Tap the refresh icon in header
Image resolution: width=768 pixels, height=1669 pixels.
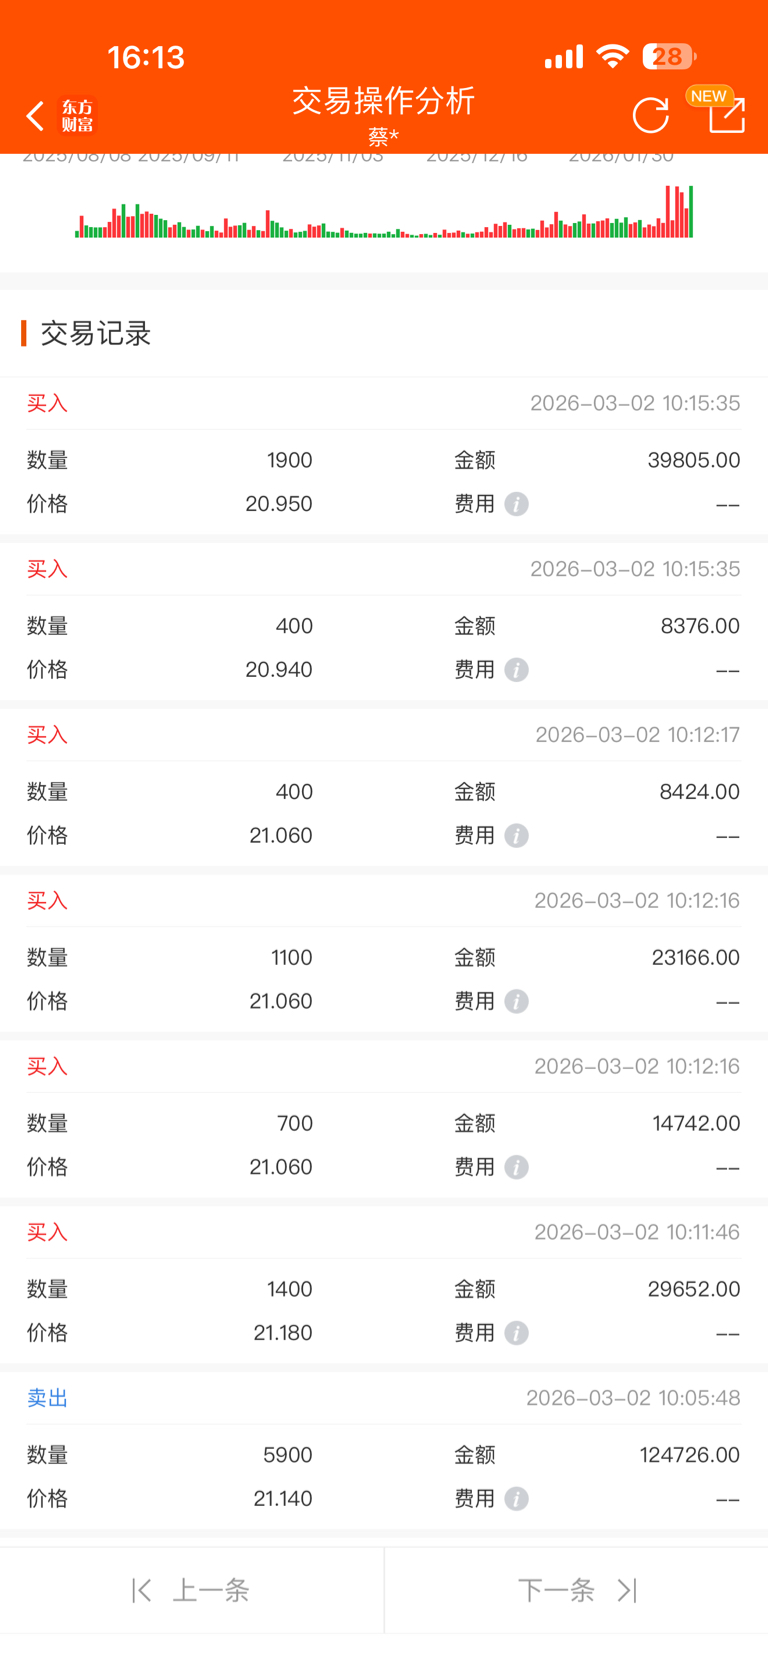[x=650, y=116]
